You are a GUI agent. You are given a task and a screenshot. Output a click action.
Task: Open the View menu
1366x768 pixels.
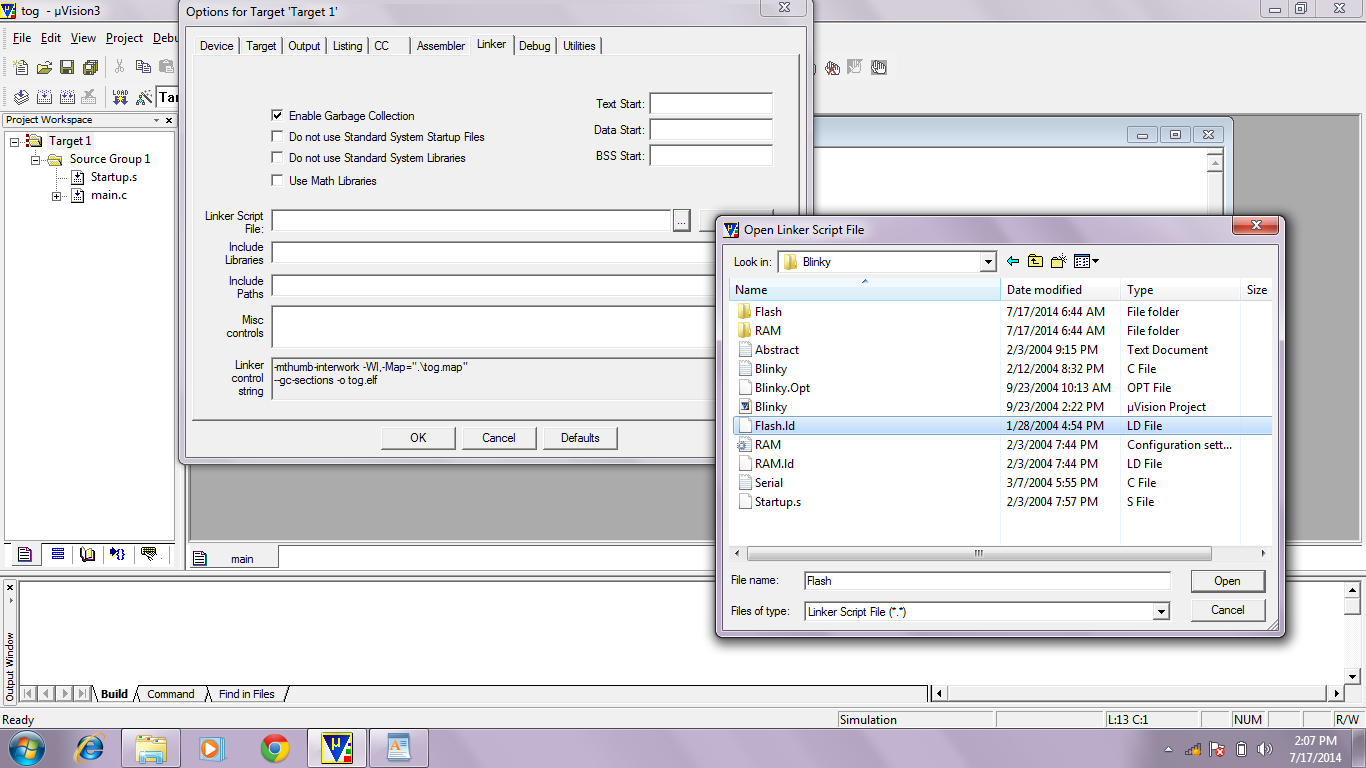[83, 38]
